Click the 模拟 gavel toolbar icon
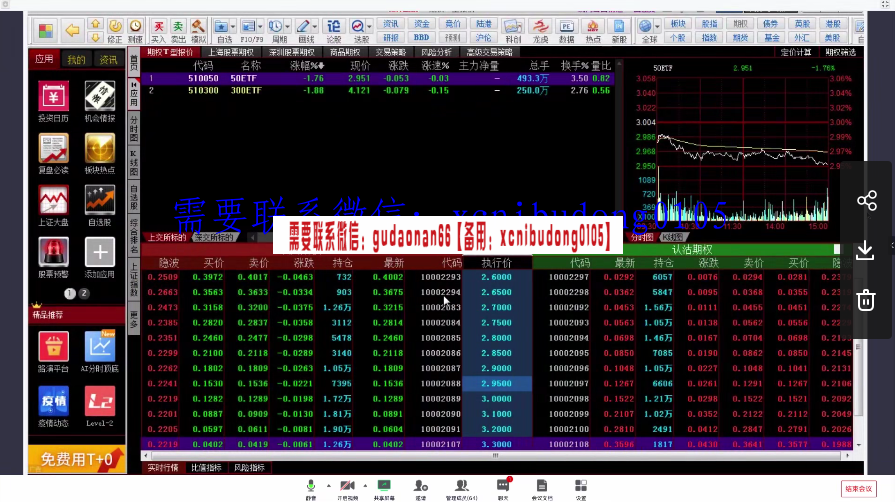895x502 pixels. point(198,31)
